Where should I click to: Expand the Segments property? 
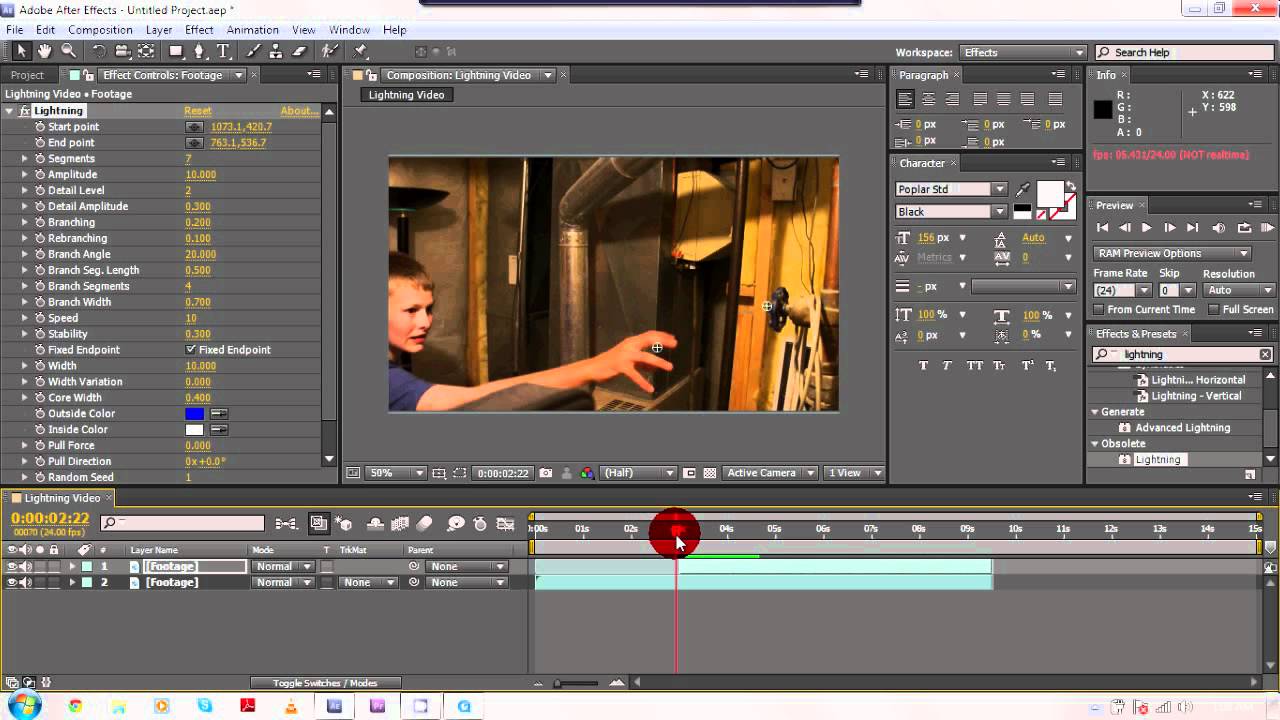tap(25, 159)
